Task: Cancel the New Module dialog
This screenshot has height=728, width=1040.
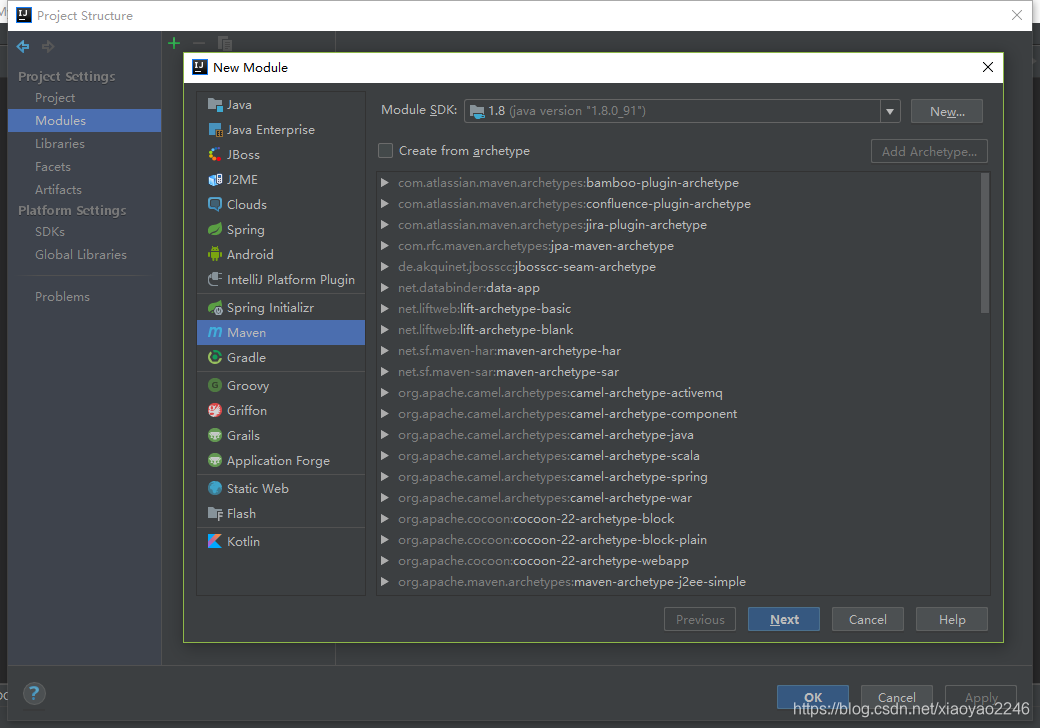Action: point(868,619)
